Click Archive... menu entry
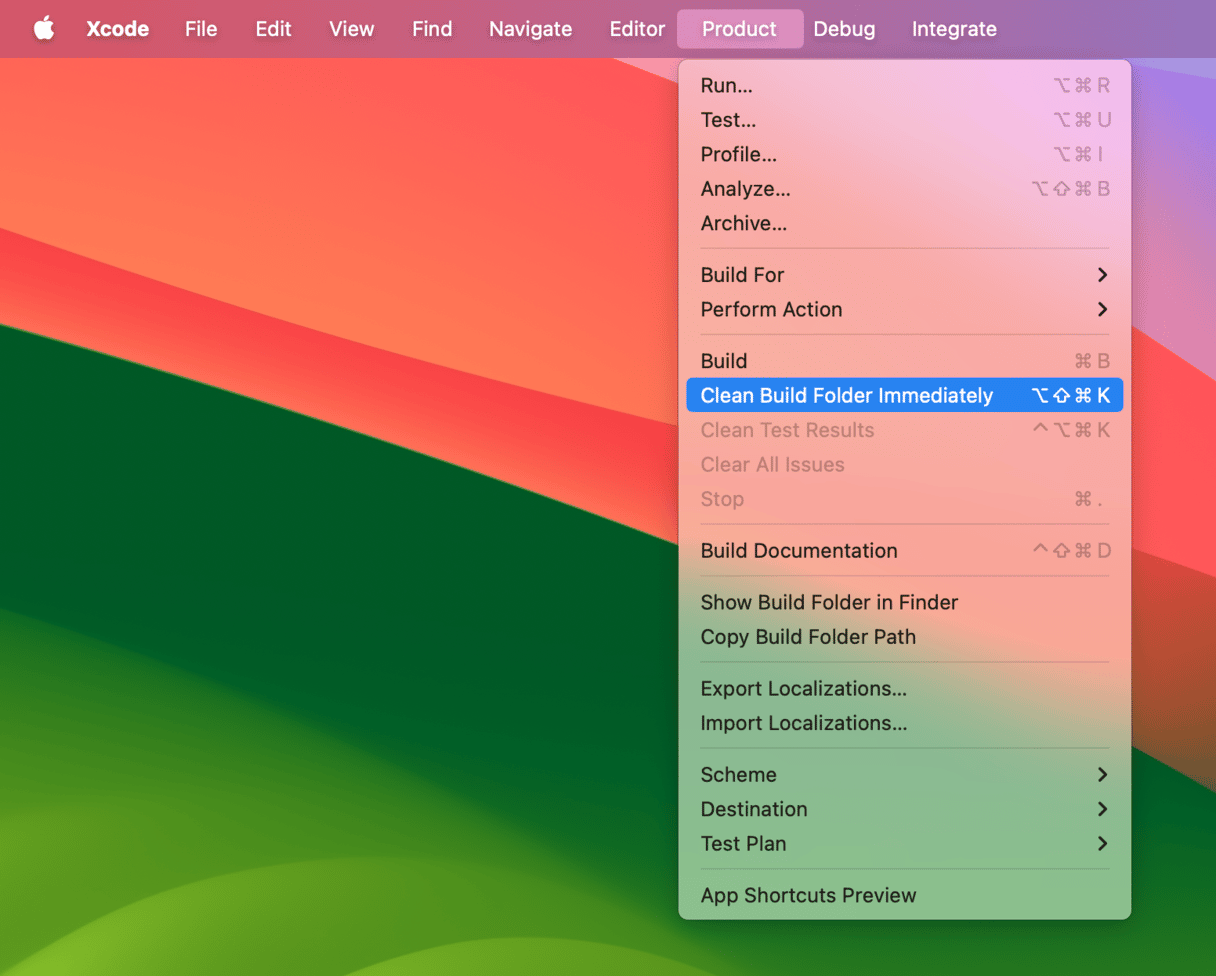This screenshot has height=976, width=1216. click(x=743, y=224)
